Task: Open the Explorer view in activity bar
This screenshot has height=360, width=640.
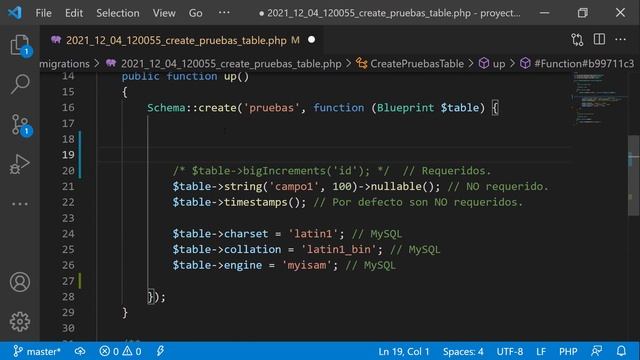Action: 20,45
